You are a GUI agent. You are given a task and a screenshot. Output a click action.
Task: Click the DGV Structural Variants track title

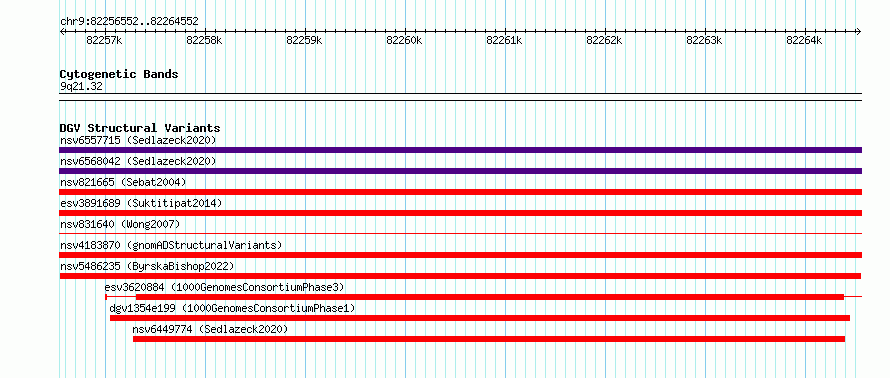pos(140,128)
